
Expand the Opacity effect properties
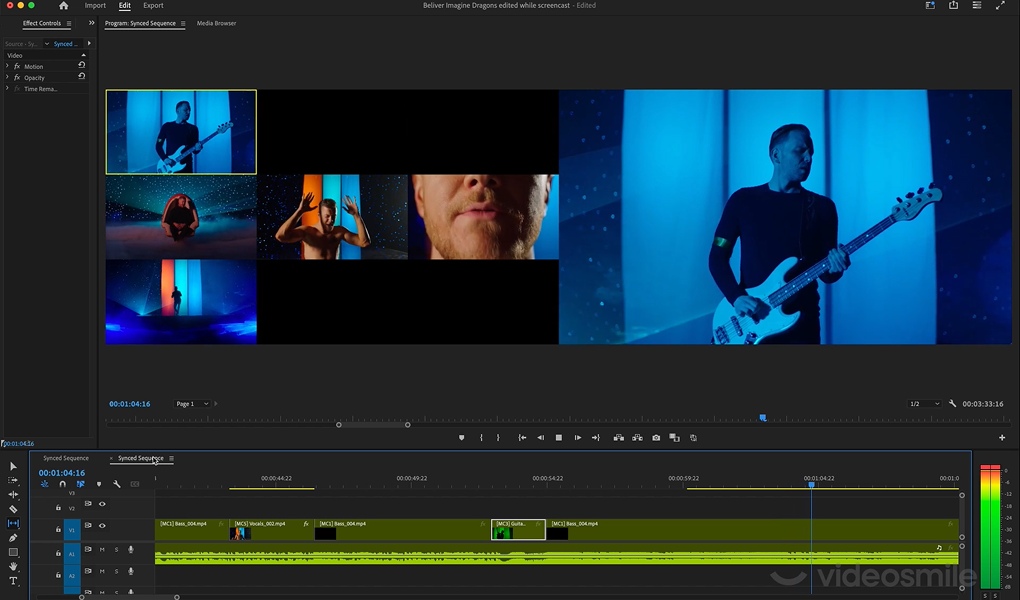(x=7, y=77)
